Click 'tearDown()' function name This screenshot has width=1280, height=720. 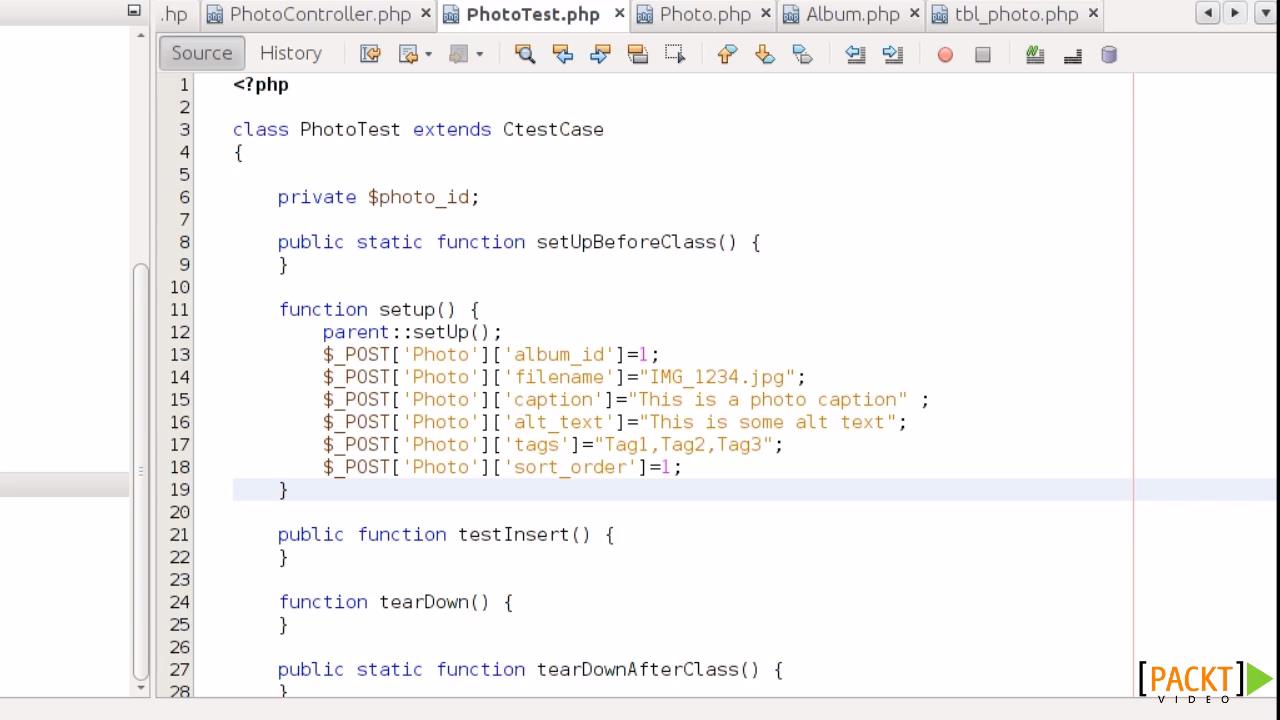(x=434, y=602)
